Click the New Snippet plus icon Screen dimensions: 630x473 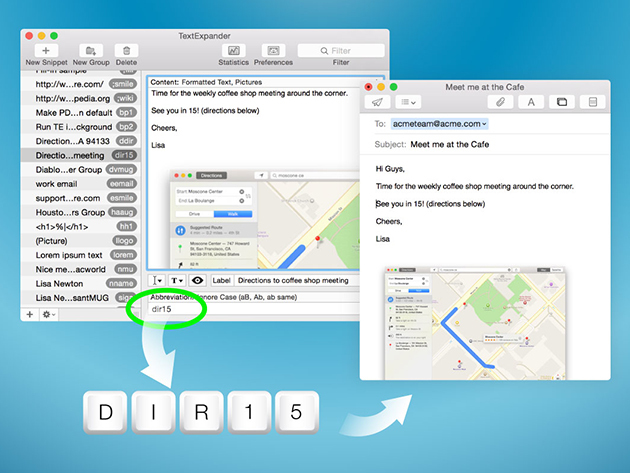pyautogui.click(x=46, y=50)
